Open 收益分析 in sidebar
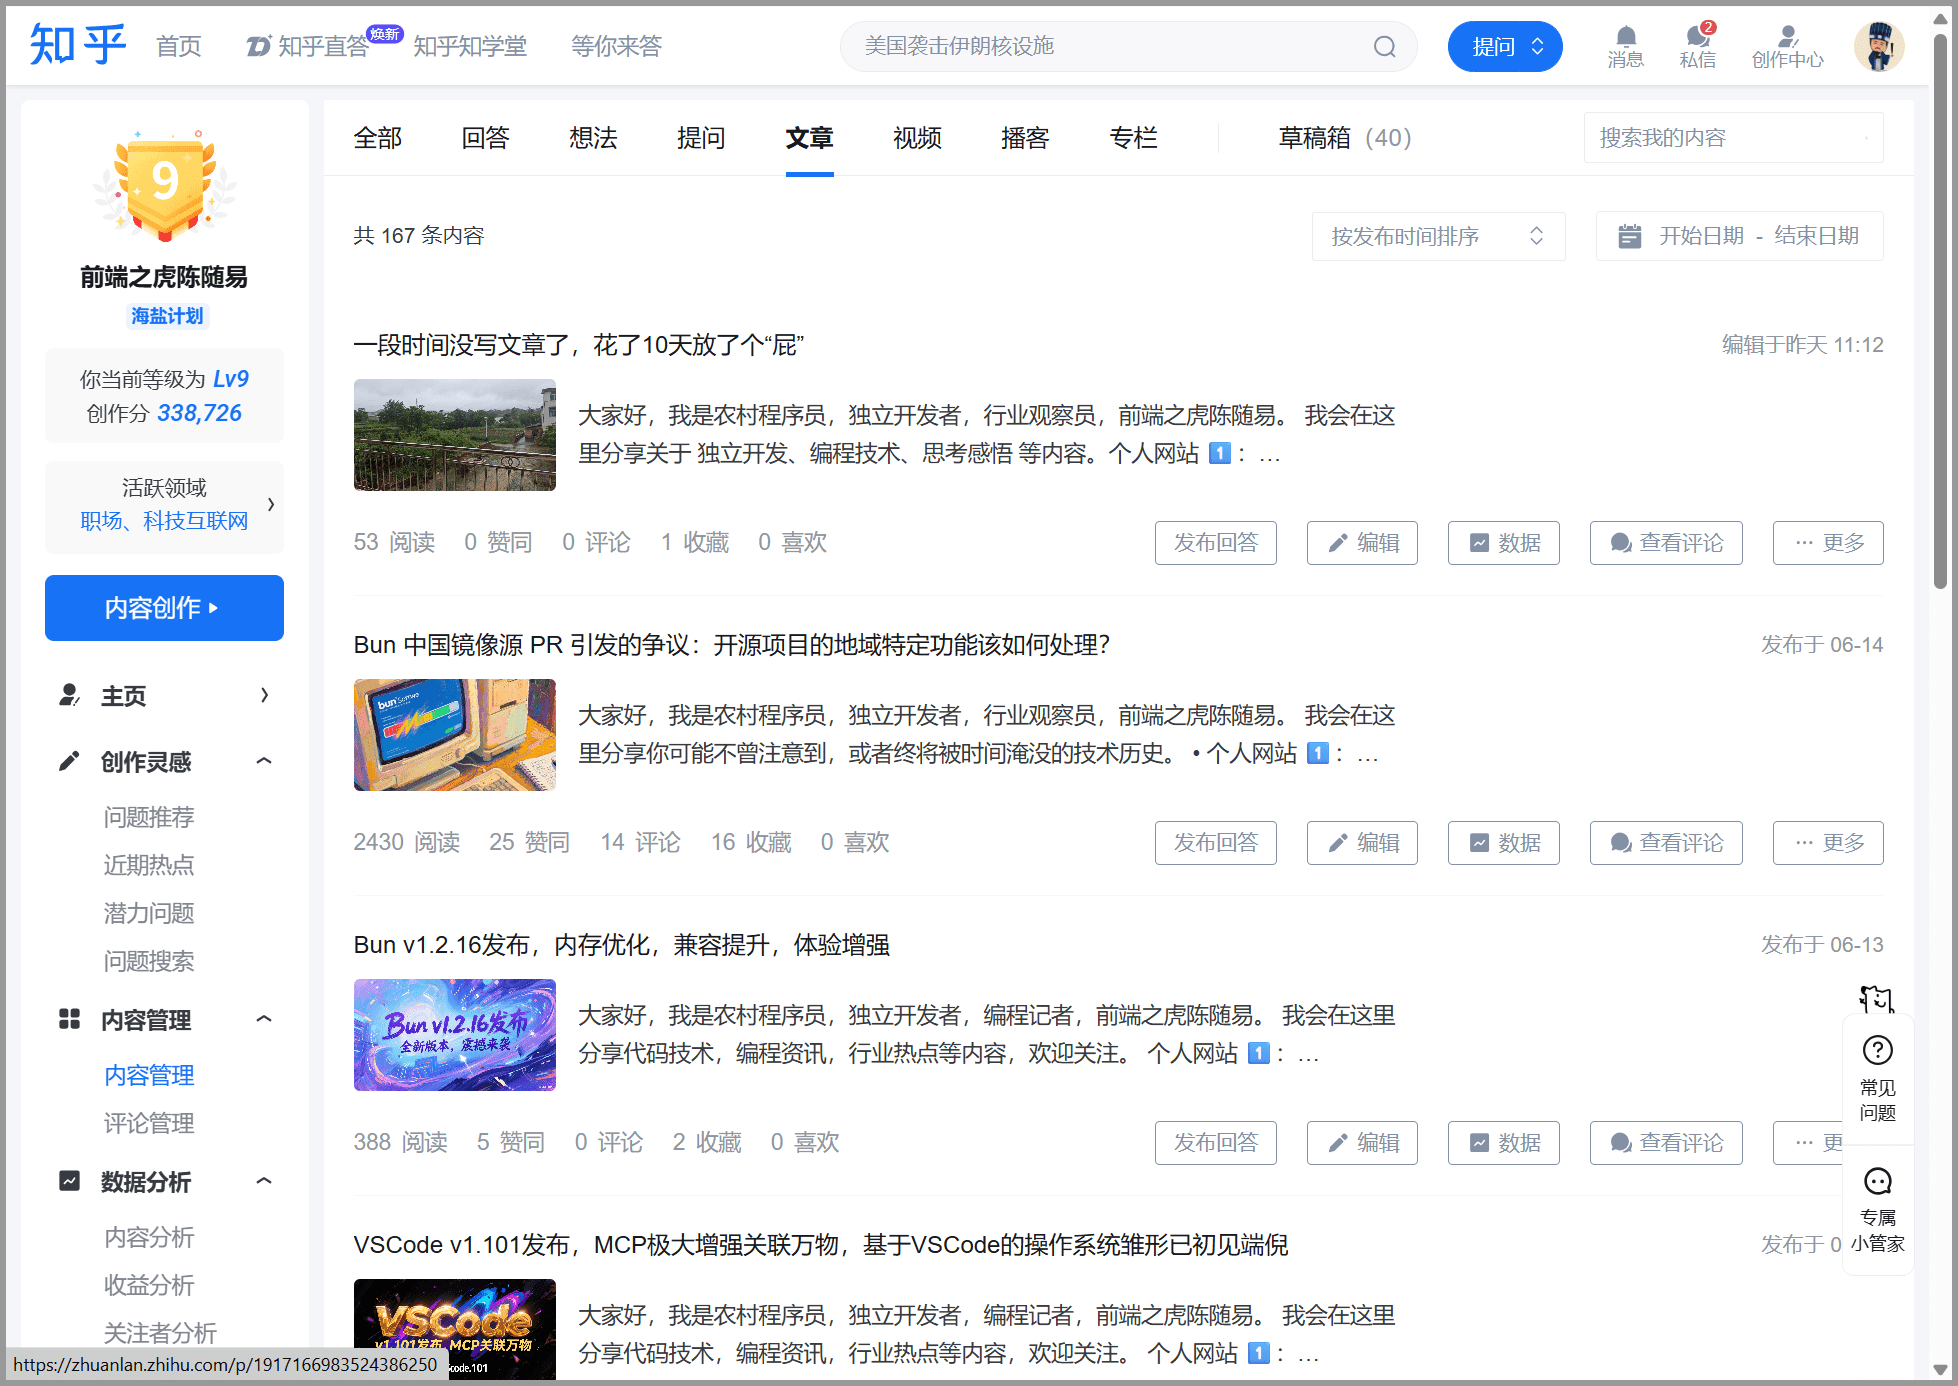Screen dimensions: 1958x1386 click(149, 1285)
